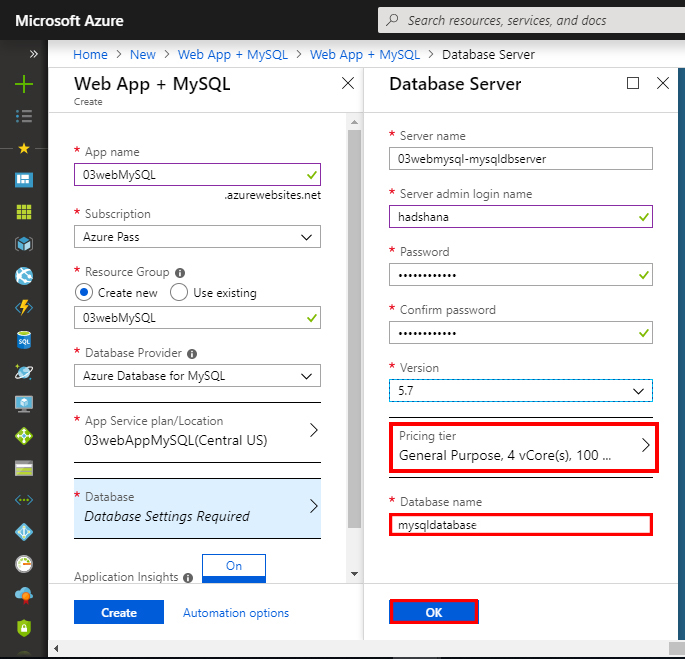The image size is (685, 659).
Task: Show Database Provider info tooltip icon
Action: (192, 354)
